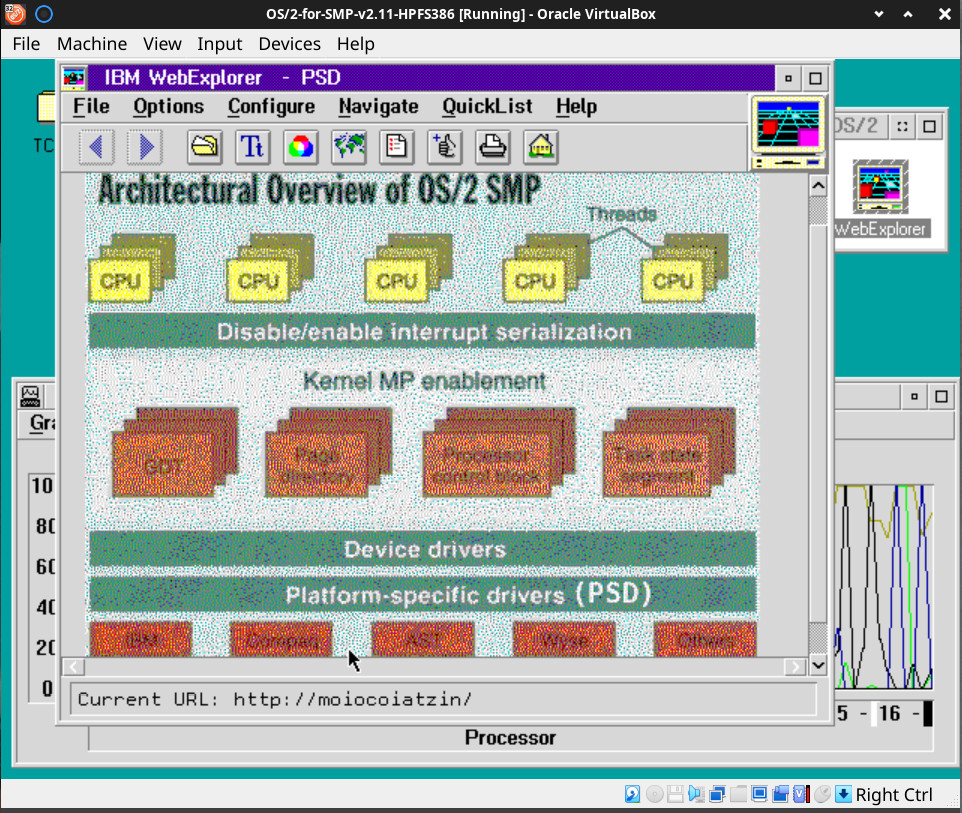Click the VirtualBox recording status icon
The image size is (962, 813).
(780, 794)
